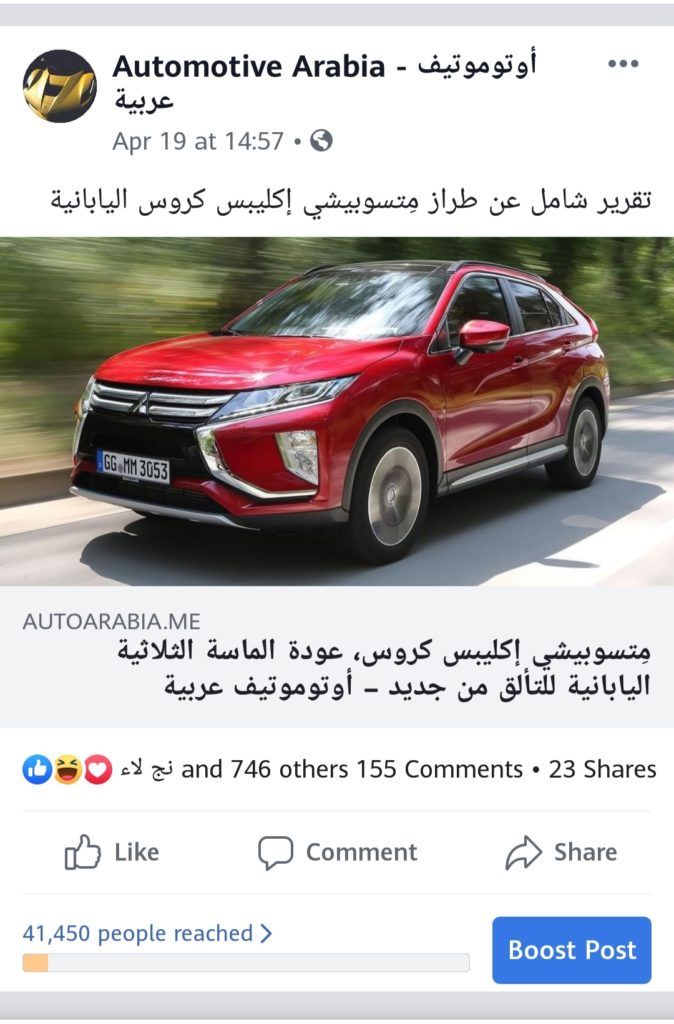Click the speech bubble Comment icon
Viewport: 674px width, 1024px height.
275,852
